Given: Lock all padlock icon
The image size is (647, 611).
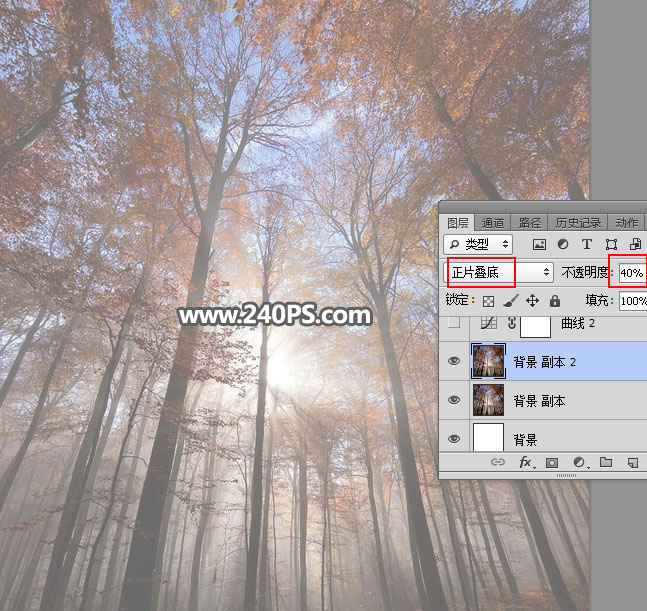Looking at the screenshot, I should 555,301.
